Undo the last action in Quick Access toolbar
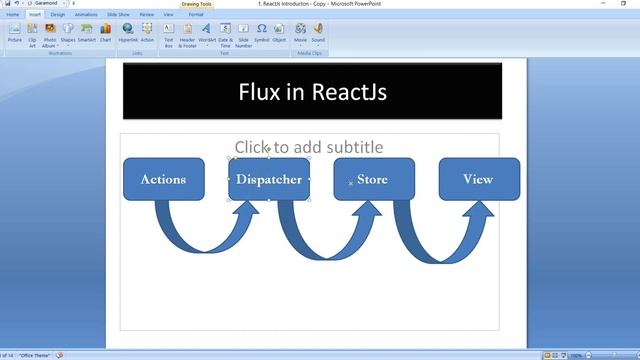This screenshot has height=360, width=640. [17, 3]
